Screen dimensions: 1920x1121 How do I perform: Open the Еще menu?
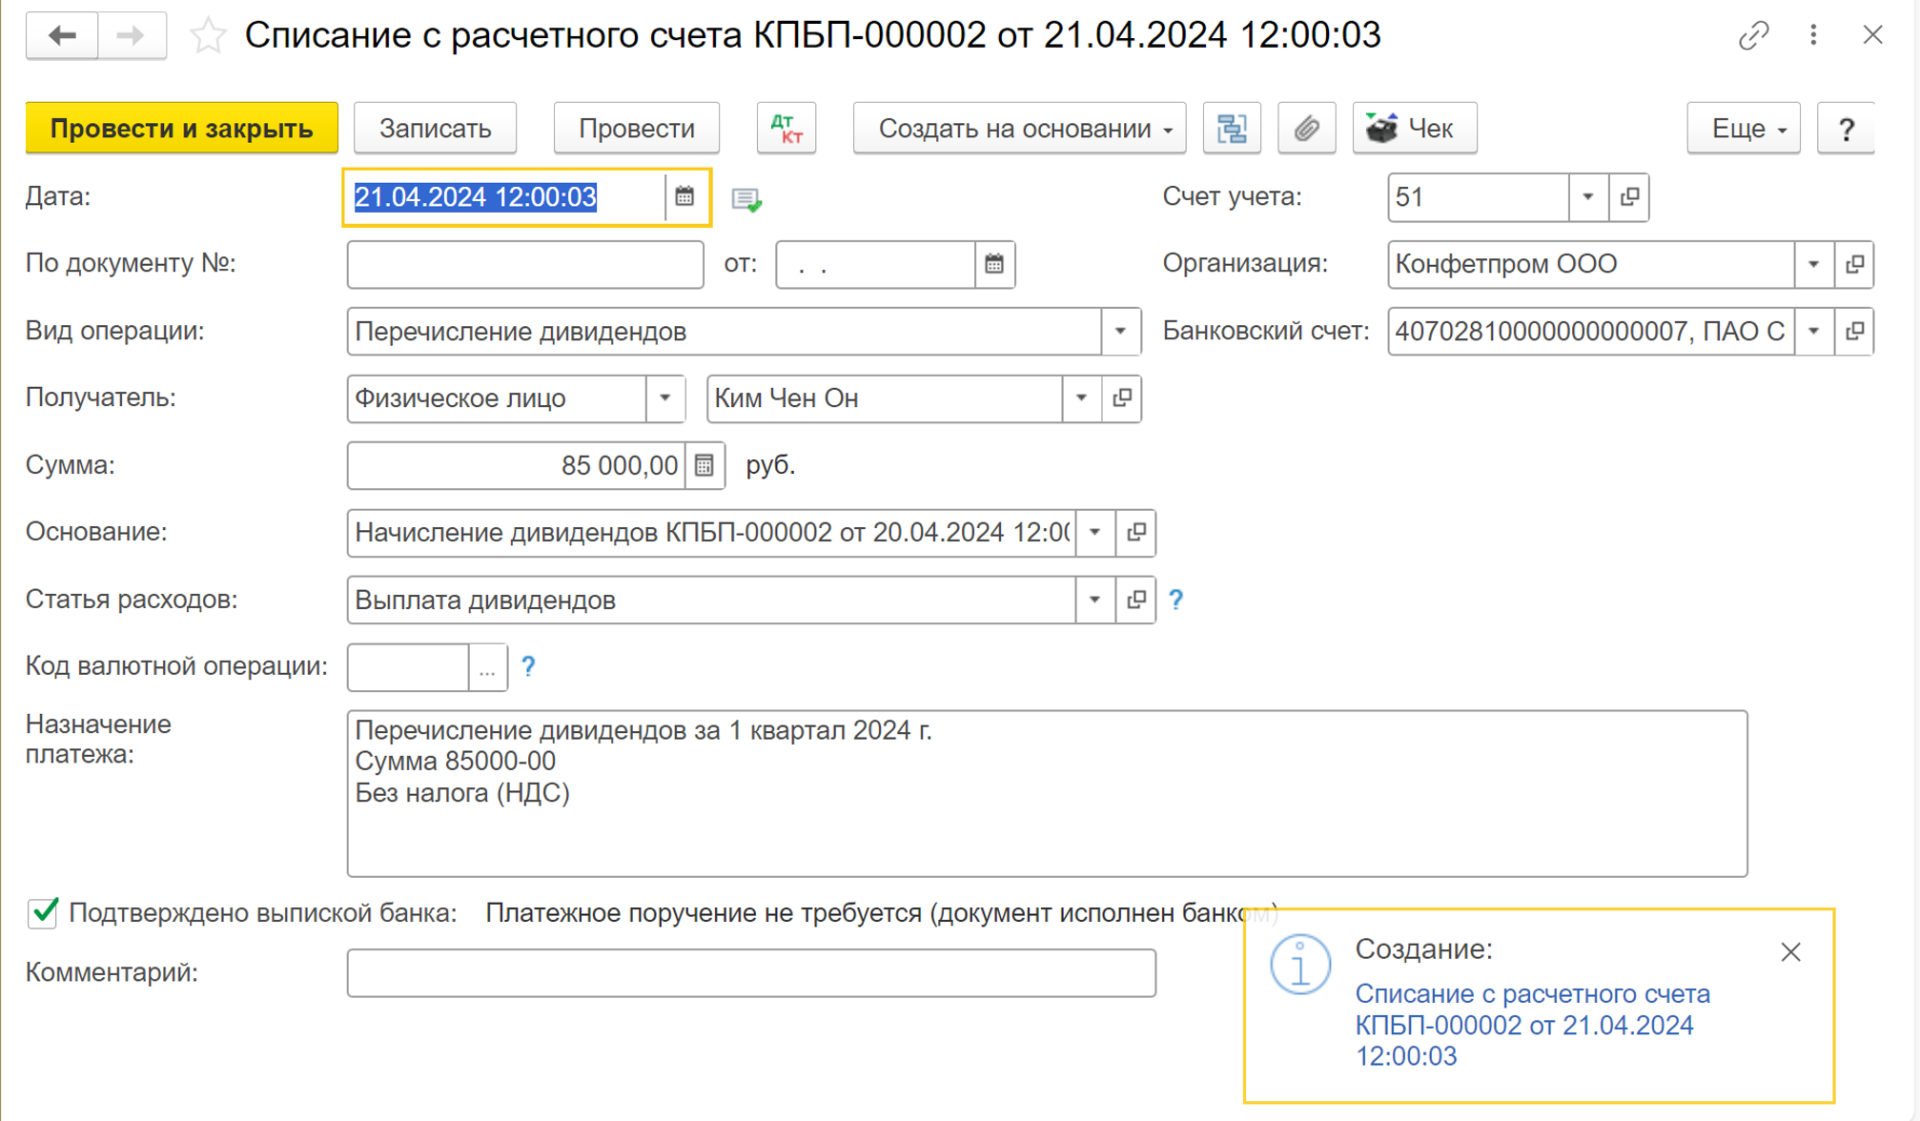(x=1743, y=129)
